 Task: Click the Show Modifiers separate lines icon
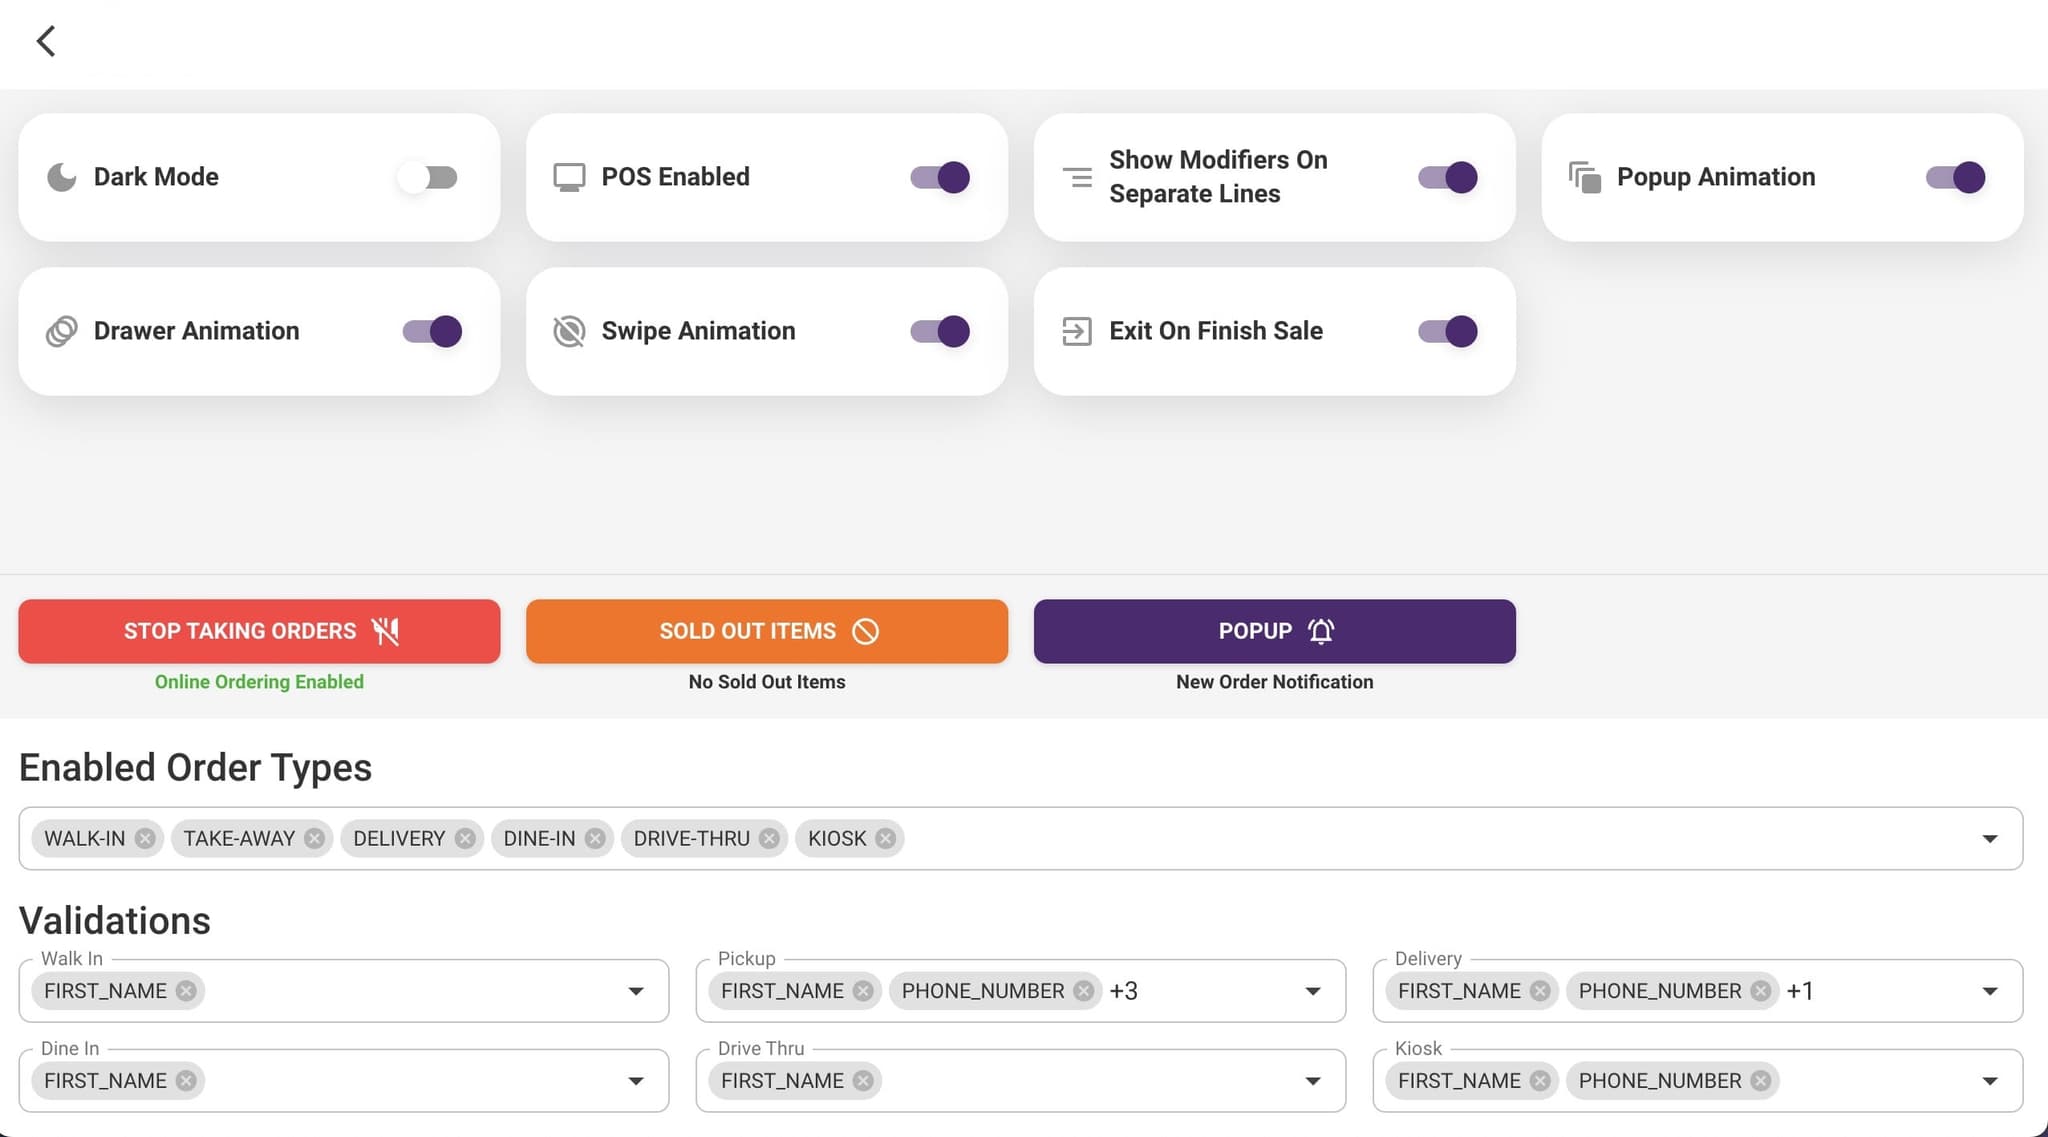point(1077,176)
